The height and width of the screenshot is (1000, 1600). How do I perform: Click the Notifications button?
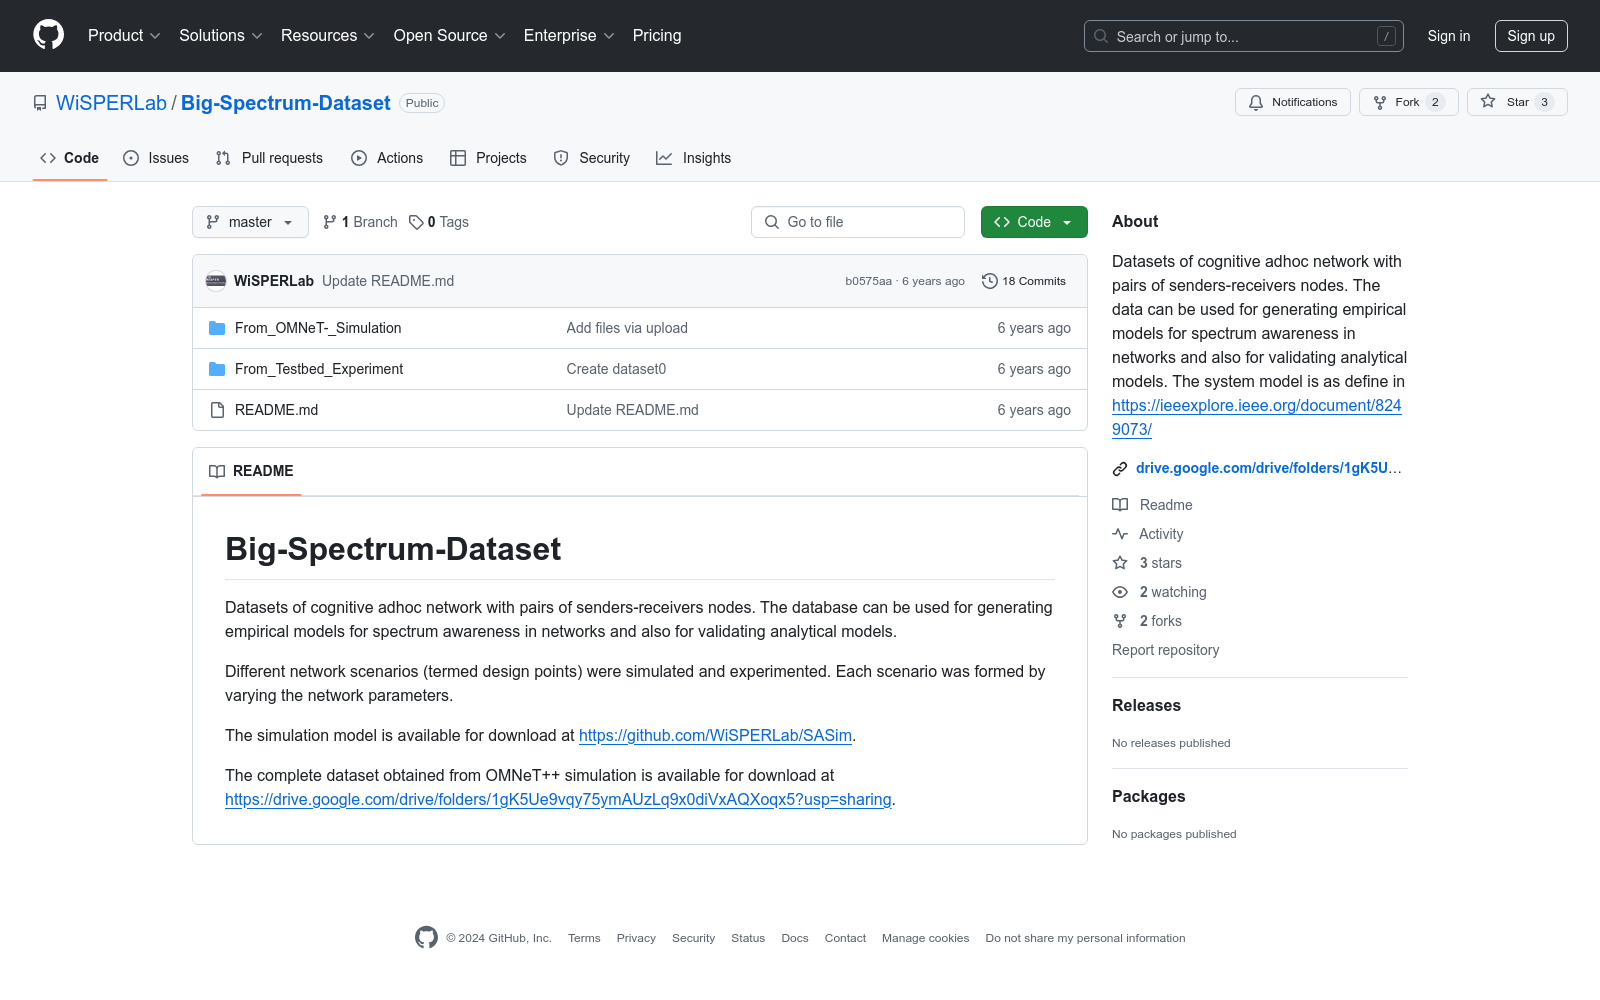pyautogui.click(x=1293, y=102)
